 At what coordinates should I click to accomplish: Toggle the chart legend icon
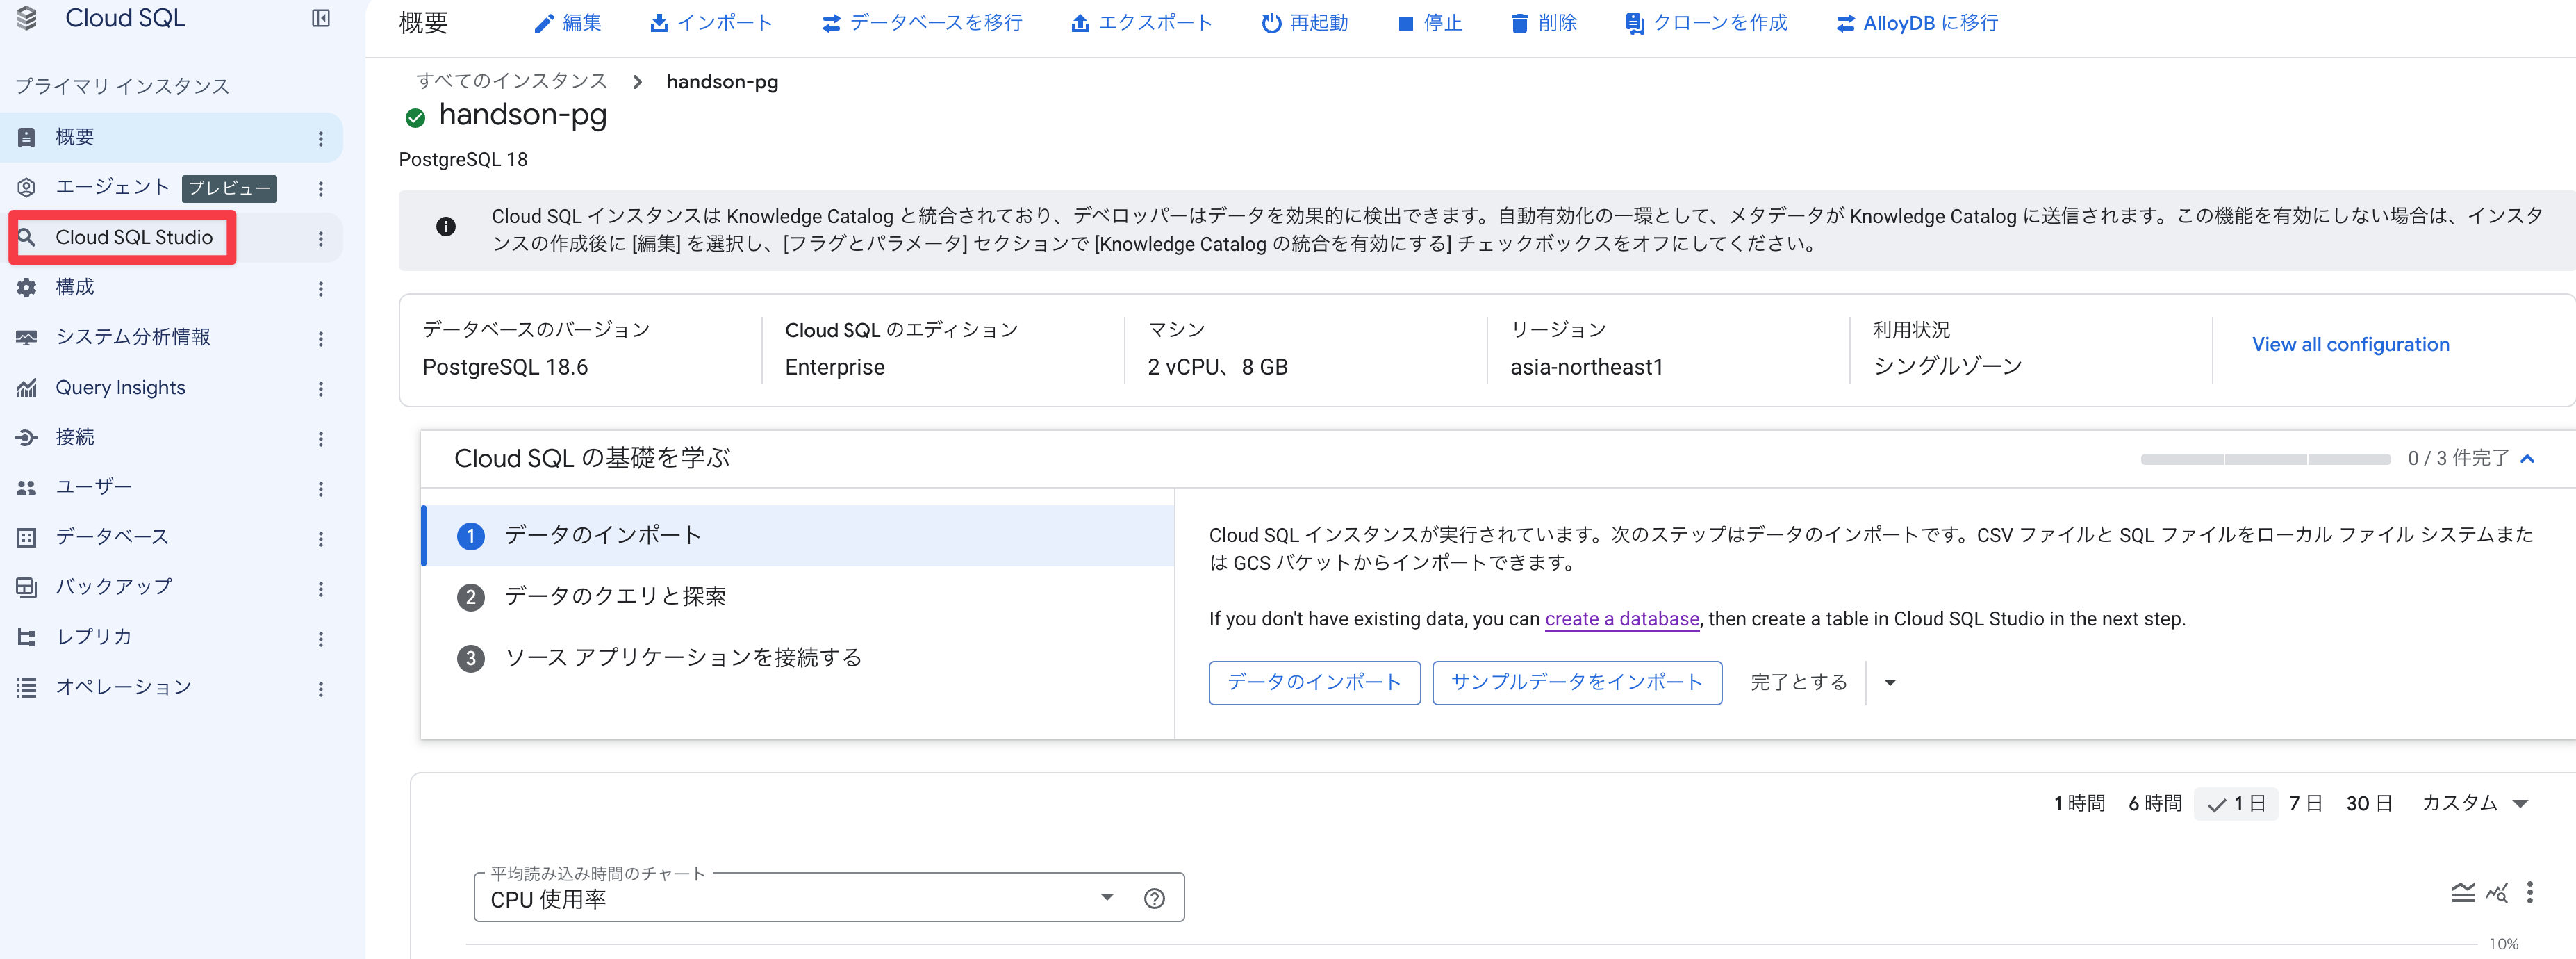point(2463,892)
